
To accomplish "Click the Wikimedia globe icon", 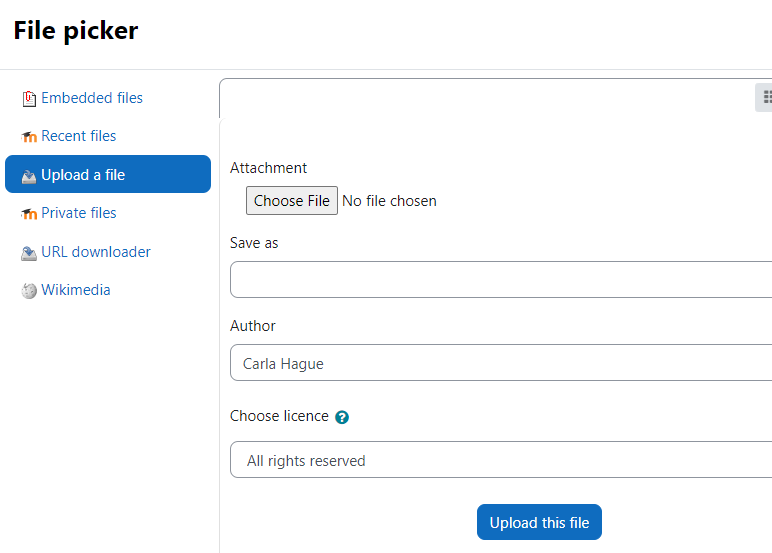I will tap(29, 291).
